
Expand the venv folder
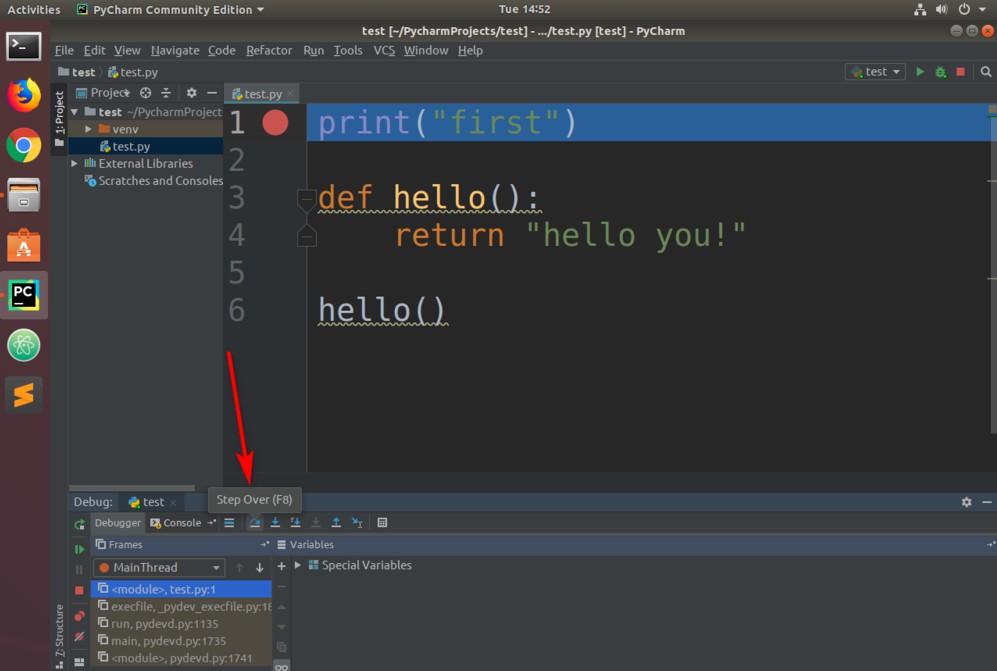(x=88, y=129)
